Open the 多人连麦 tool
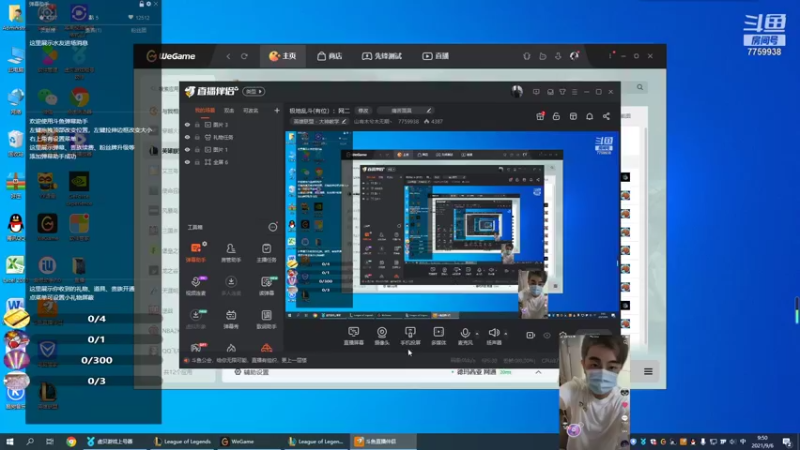 point(231,286)
